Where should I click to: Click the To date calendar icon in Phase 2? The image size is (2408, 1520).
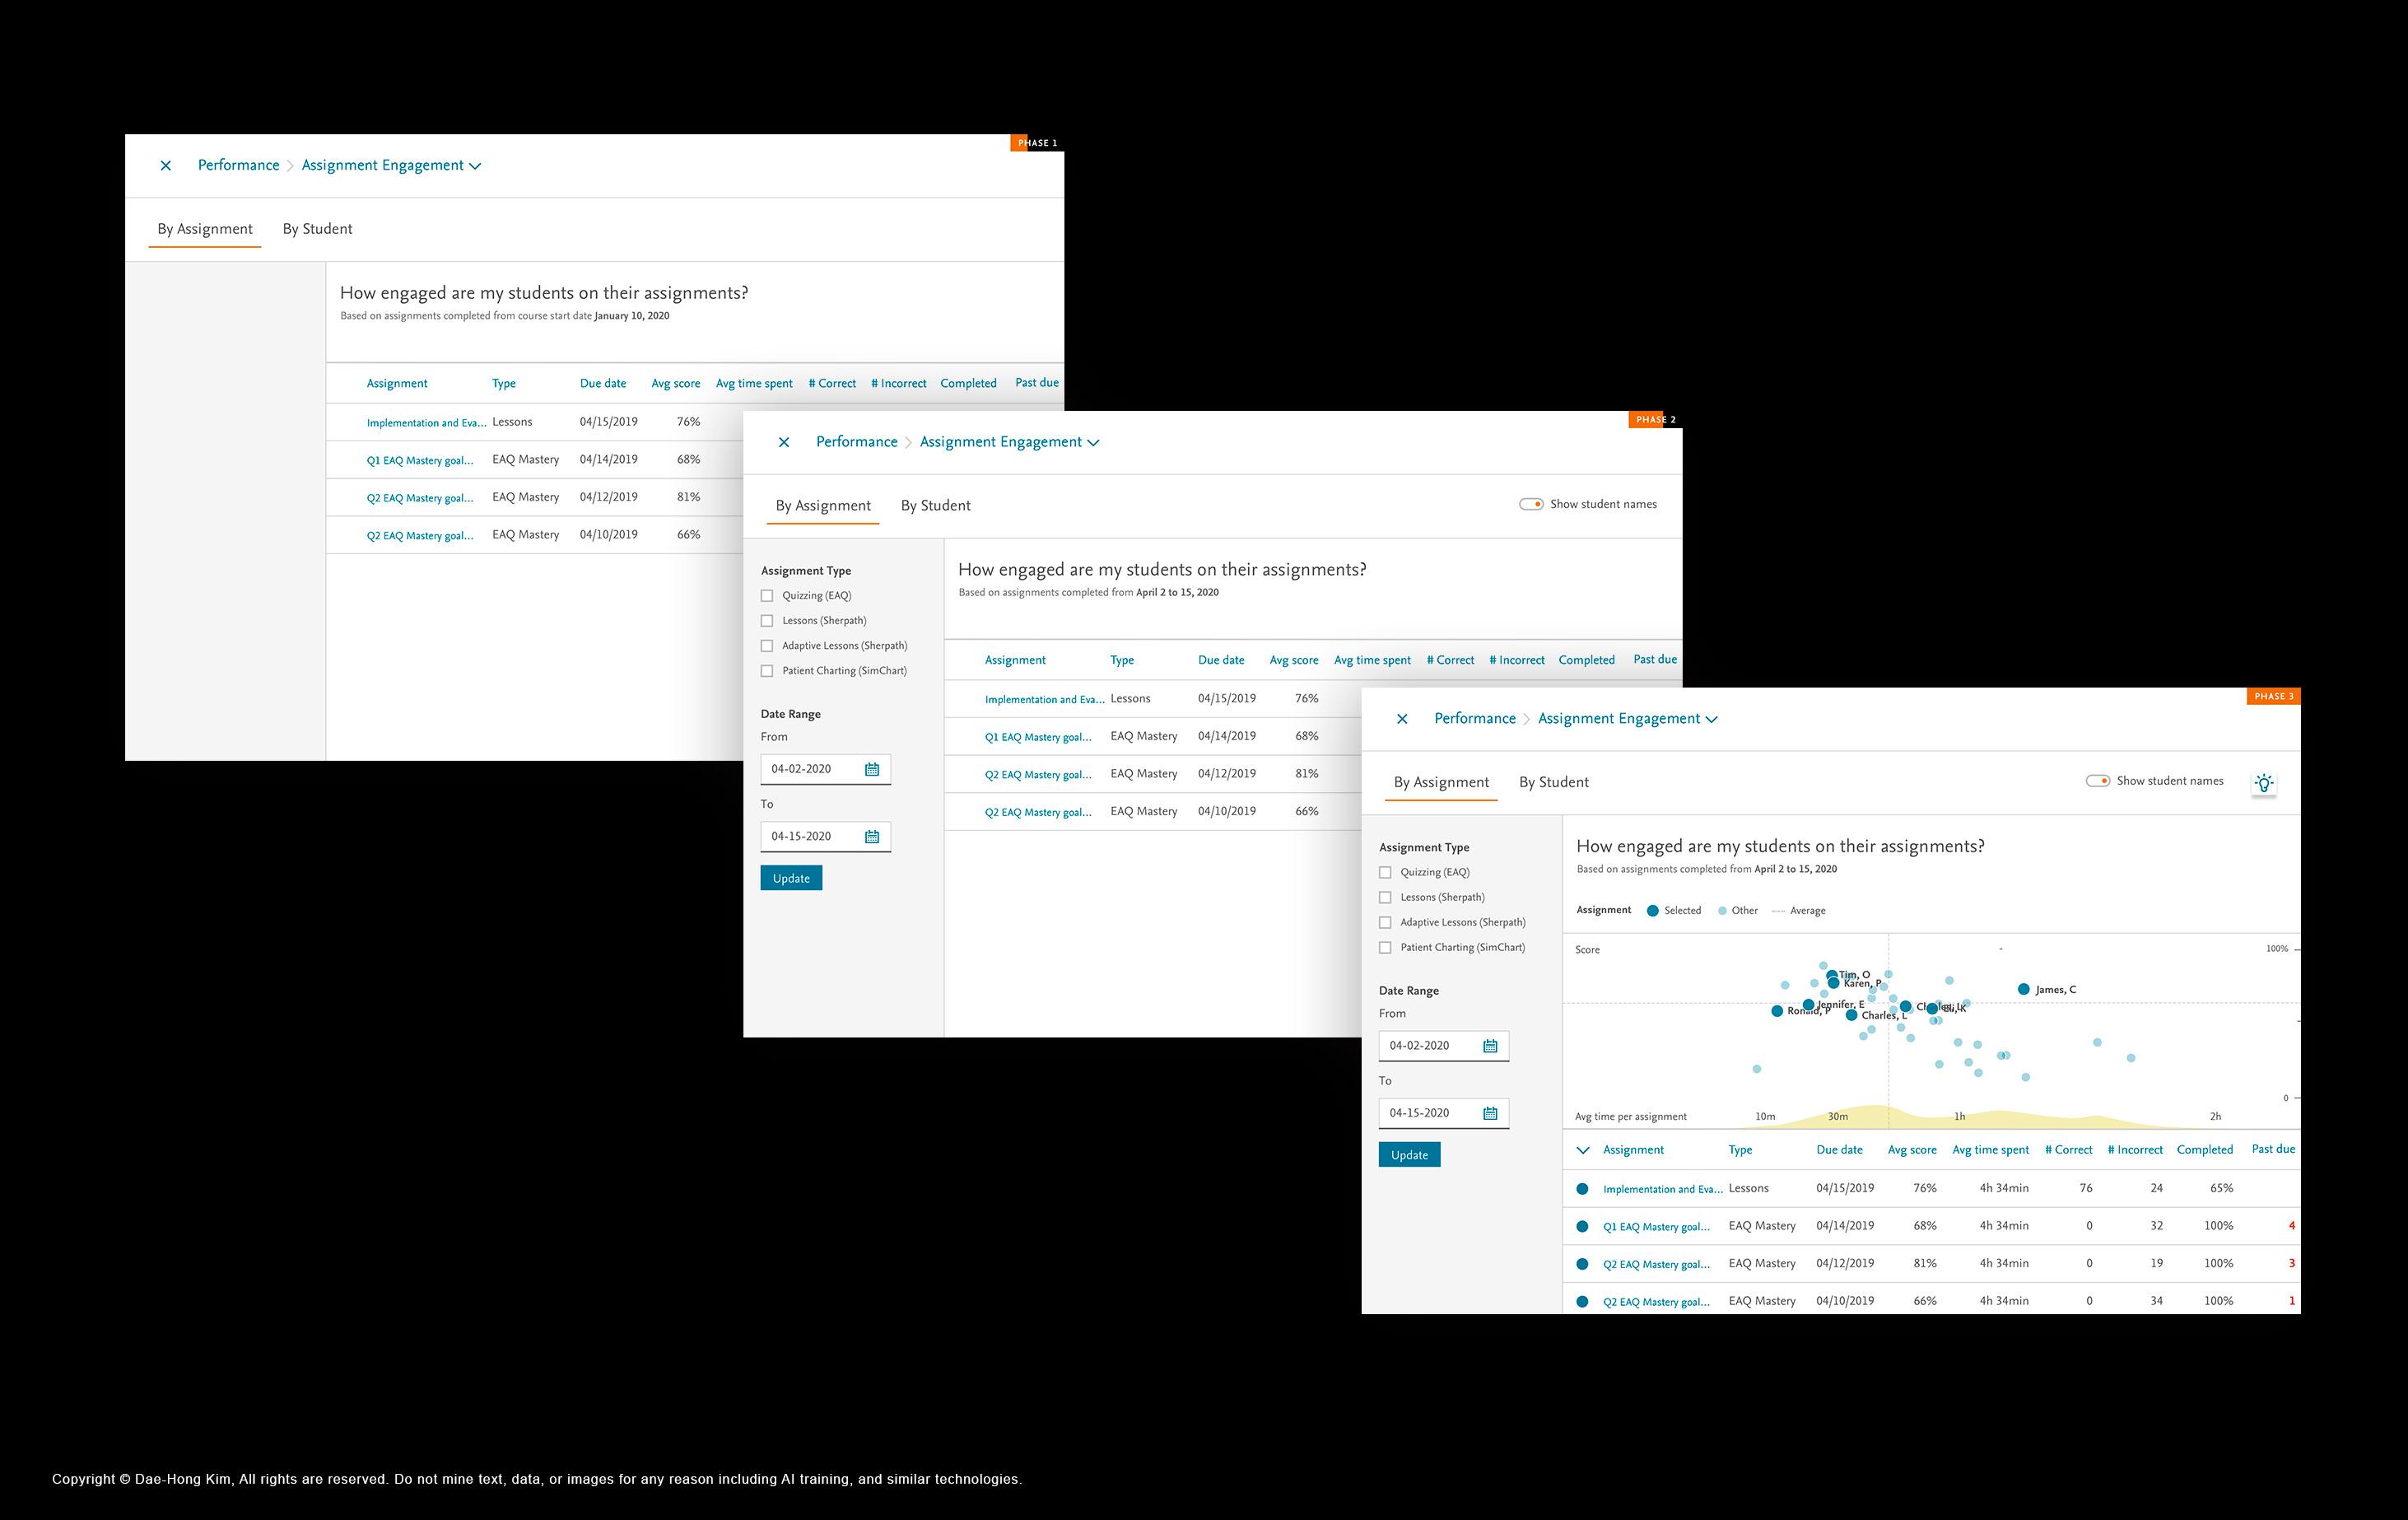coord(872,837)
